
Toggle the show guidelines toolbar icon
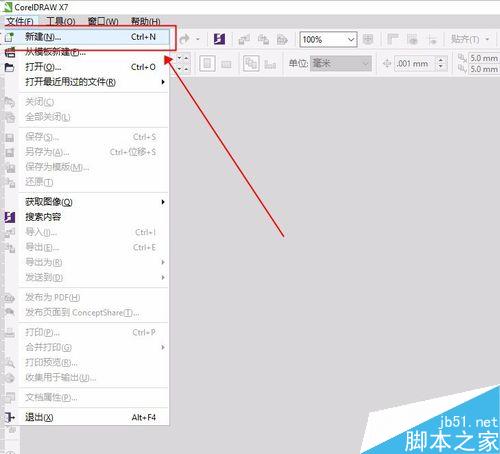point(432,40)
